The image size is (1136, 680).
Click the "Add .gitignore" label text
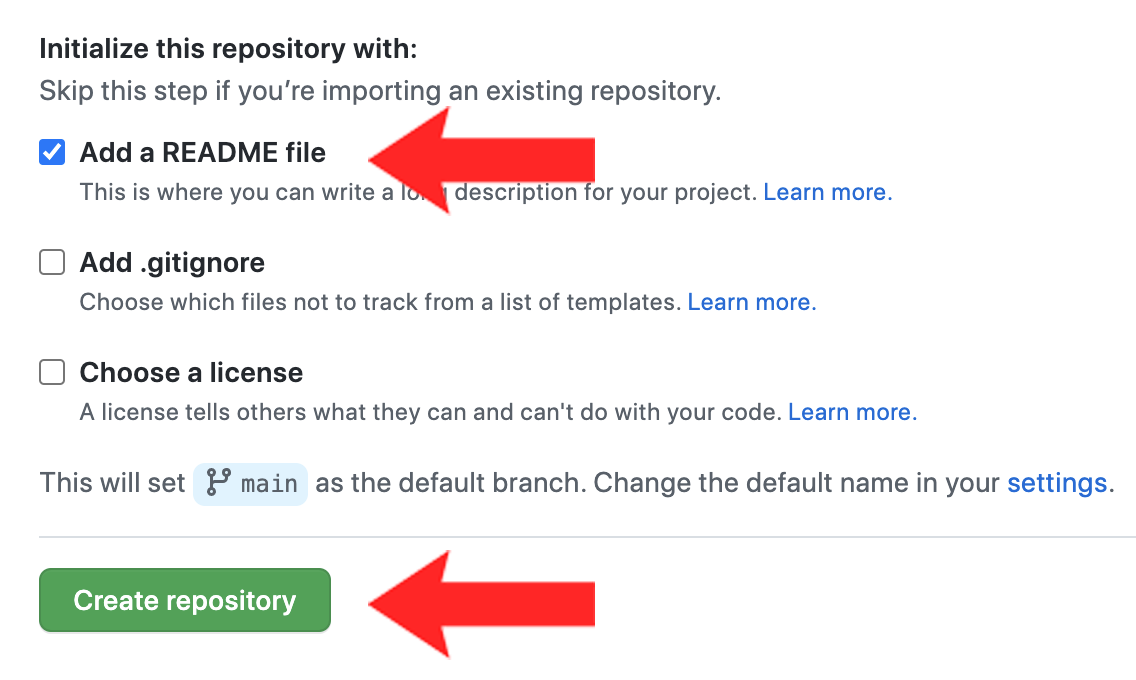pos(172,263)
